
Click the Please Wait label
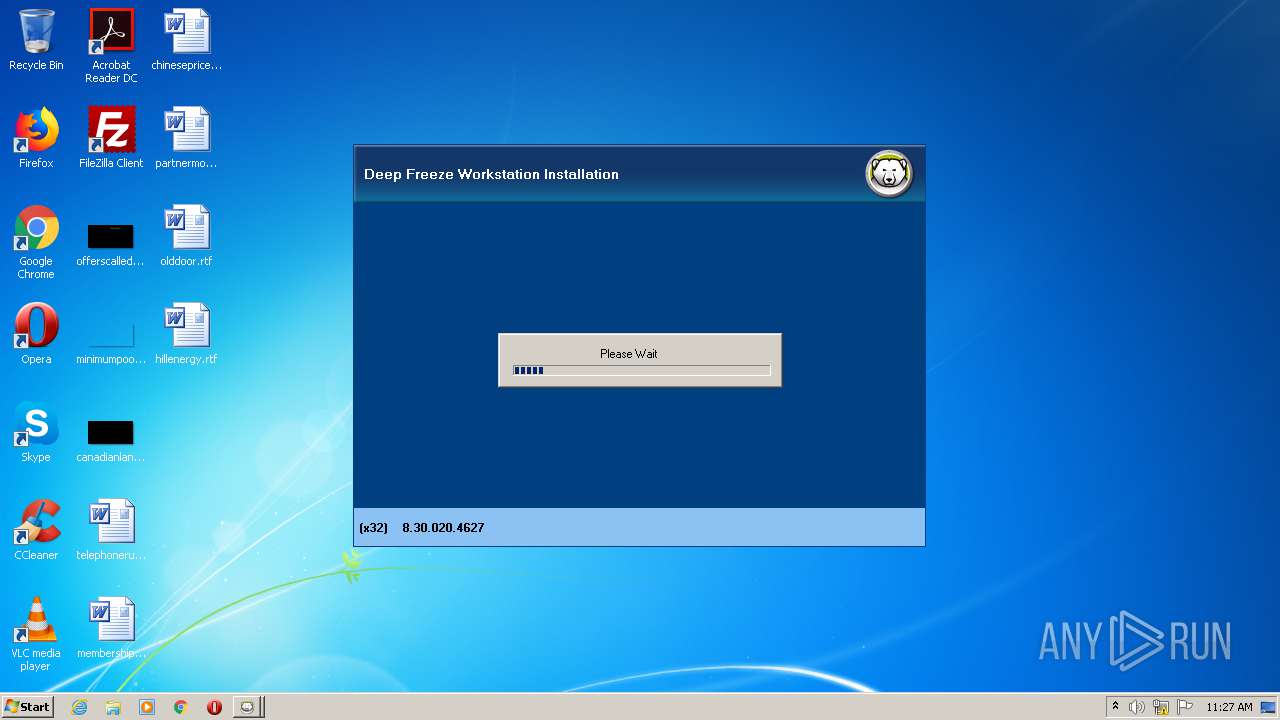click(629, 353)
